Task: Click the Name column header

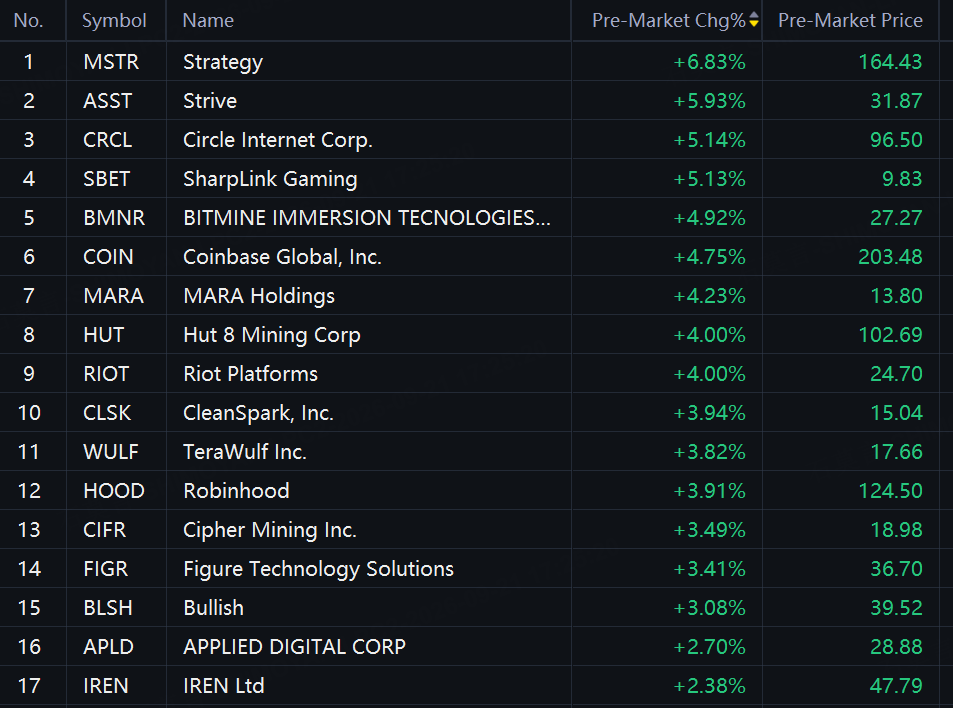Action: (x=208, y=20)
